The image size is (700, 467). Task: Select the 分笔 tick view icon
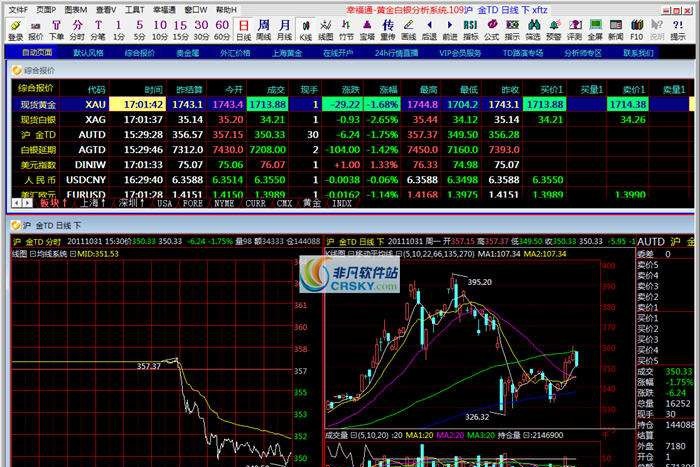(x=98, y=30)
